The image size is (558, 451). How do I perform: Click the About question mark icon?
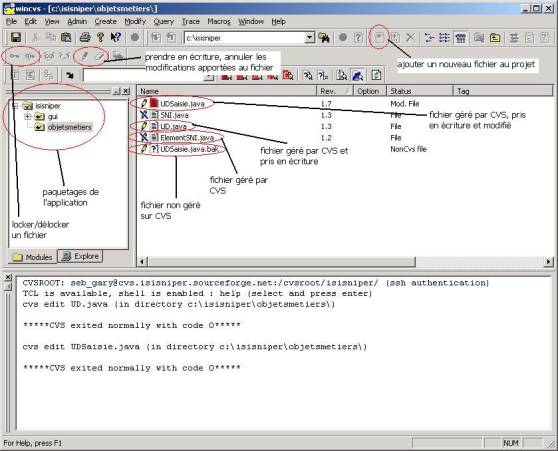pyautogui.click(x=100, y=37)
